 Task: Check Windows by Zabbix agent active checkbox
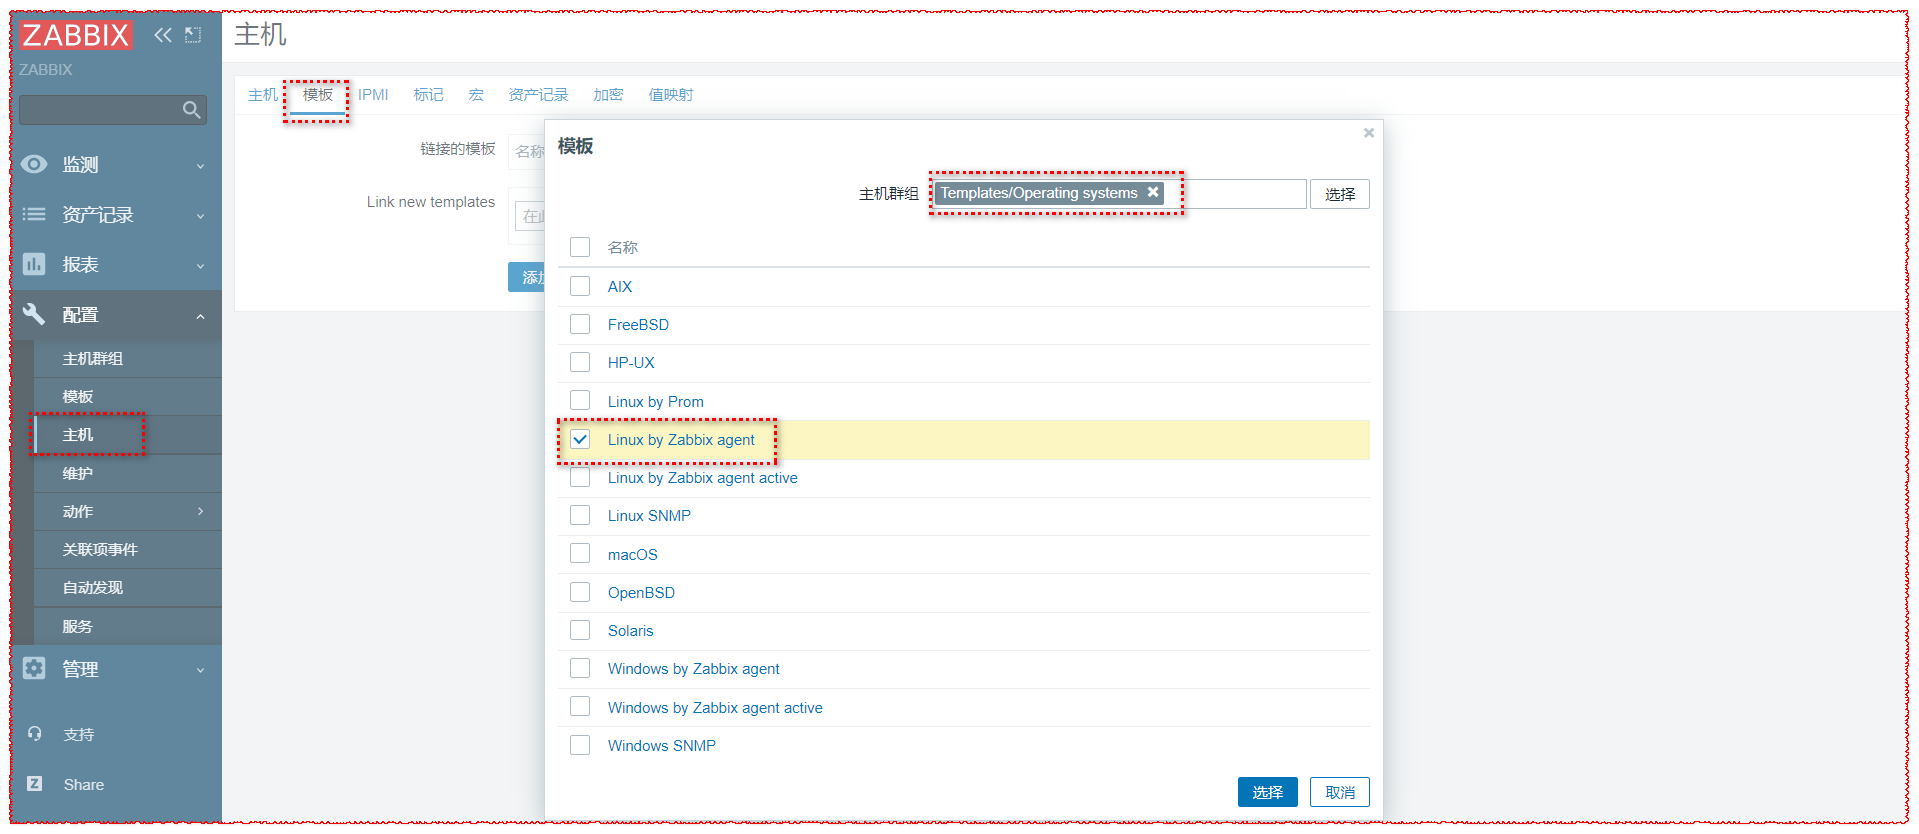pyautogui.click(x=580, y=707)
